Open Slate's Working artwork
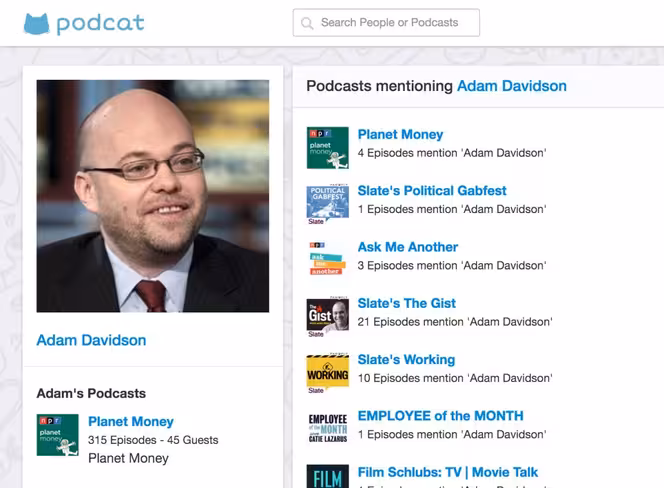This screenshot has height=488, width=664. [x=328, y=373]
